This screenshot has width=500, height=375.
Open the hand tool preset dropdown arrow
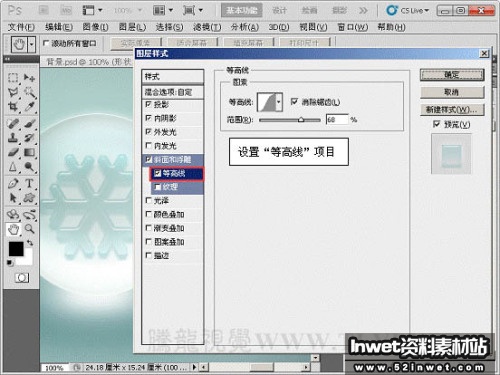pos(32,44)
